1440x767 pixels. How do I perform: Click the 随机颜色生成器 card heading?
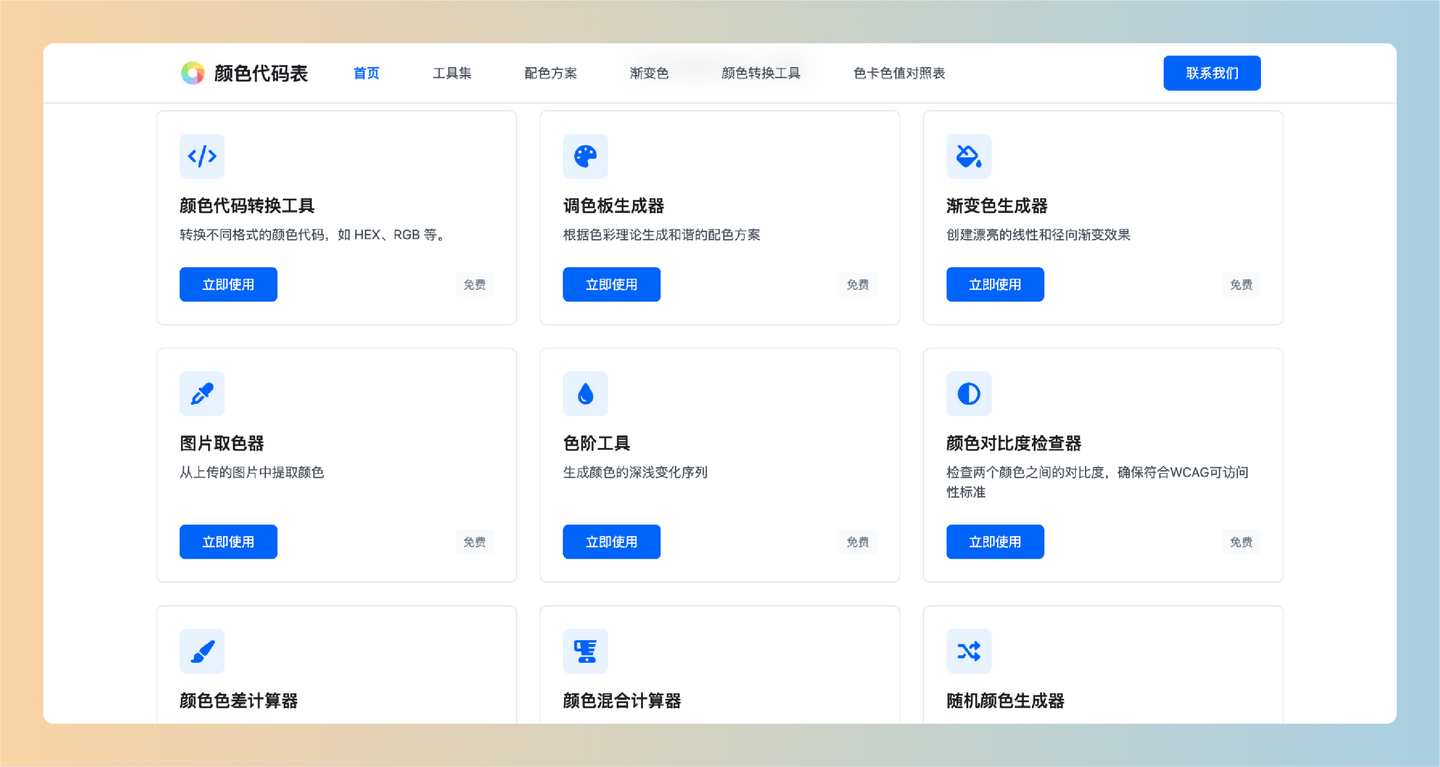[1005, 701]
